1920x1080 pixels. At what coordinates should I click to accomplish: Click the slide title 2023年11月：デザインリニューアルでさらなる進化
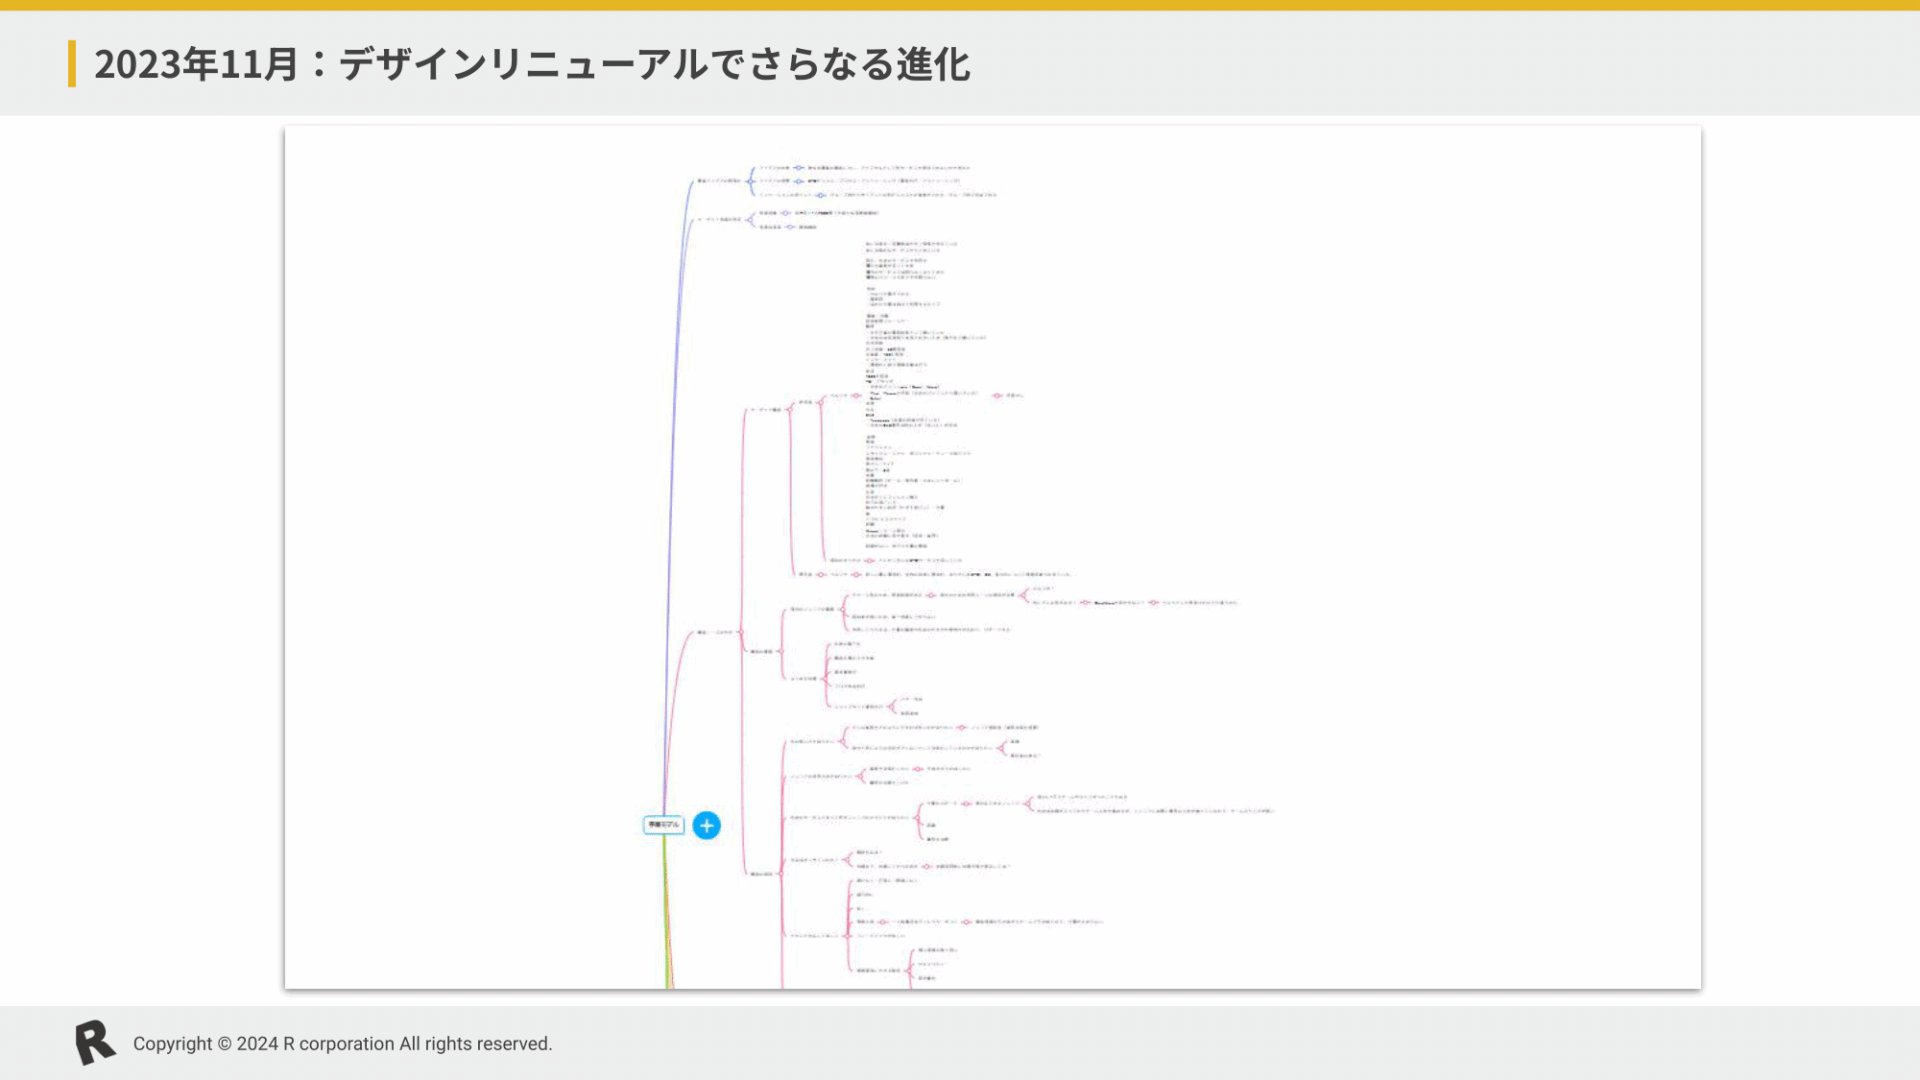tap(532, 64)
